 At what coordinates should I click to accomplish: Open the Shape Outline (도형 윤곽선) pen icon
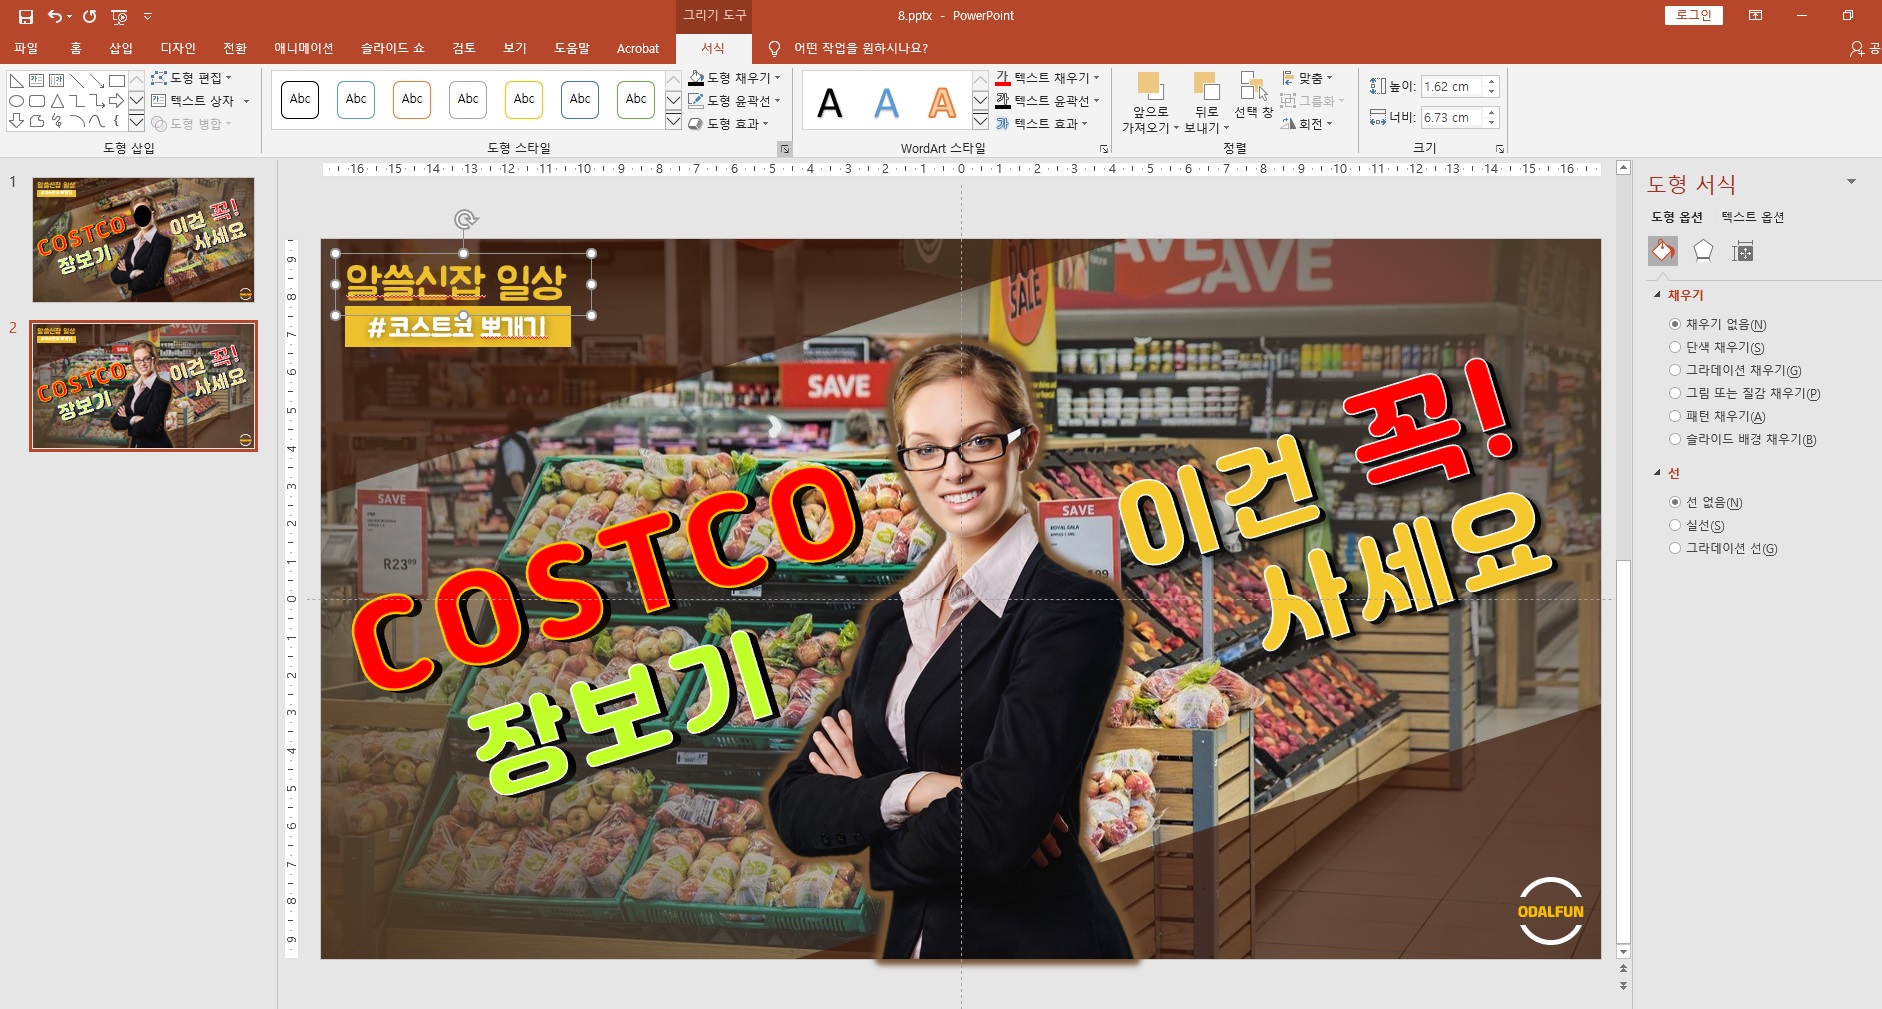pyautogui.click(x=697, y=100)
